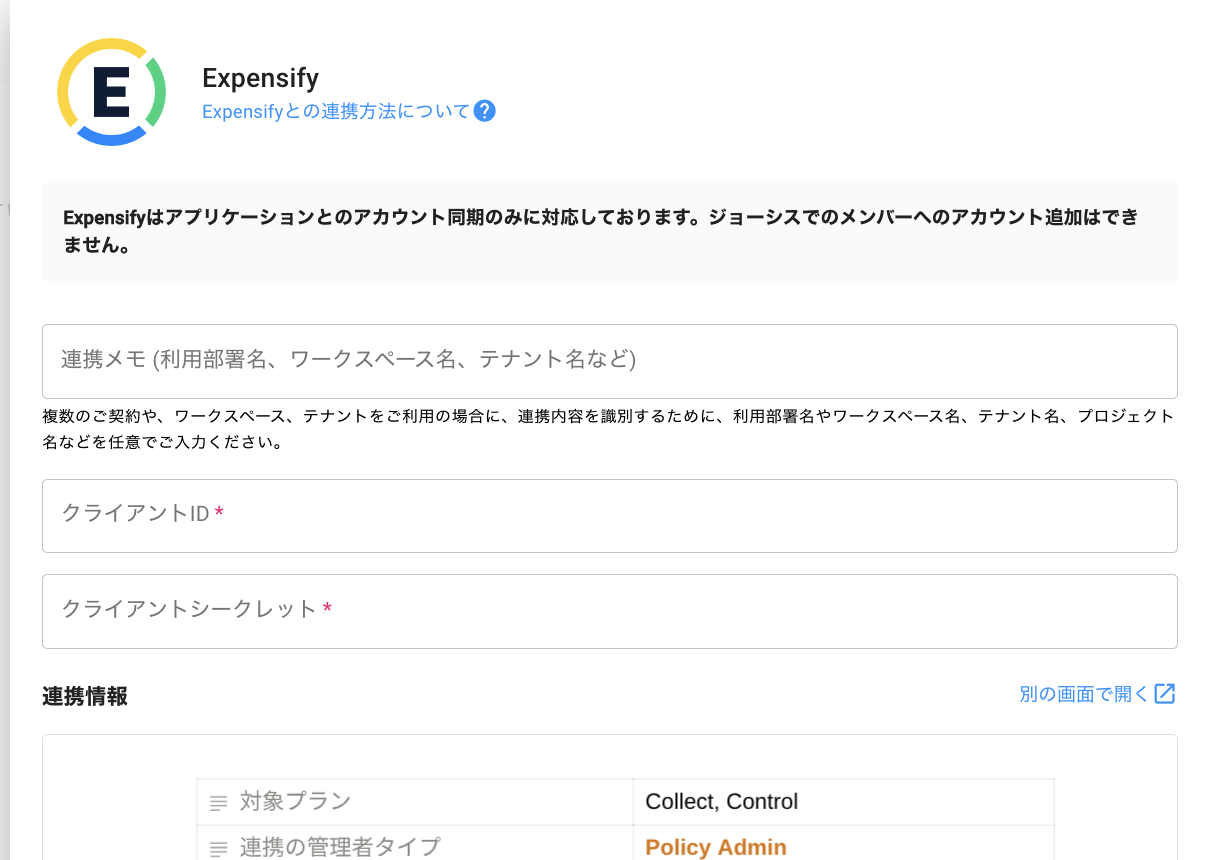The image size is (1206, 860).
Task: Click the open-in-new-window icon
Action: [x=1165, y=694]
